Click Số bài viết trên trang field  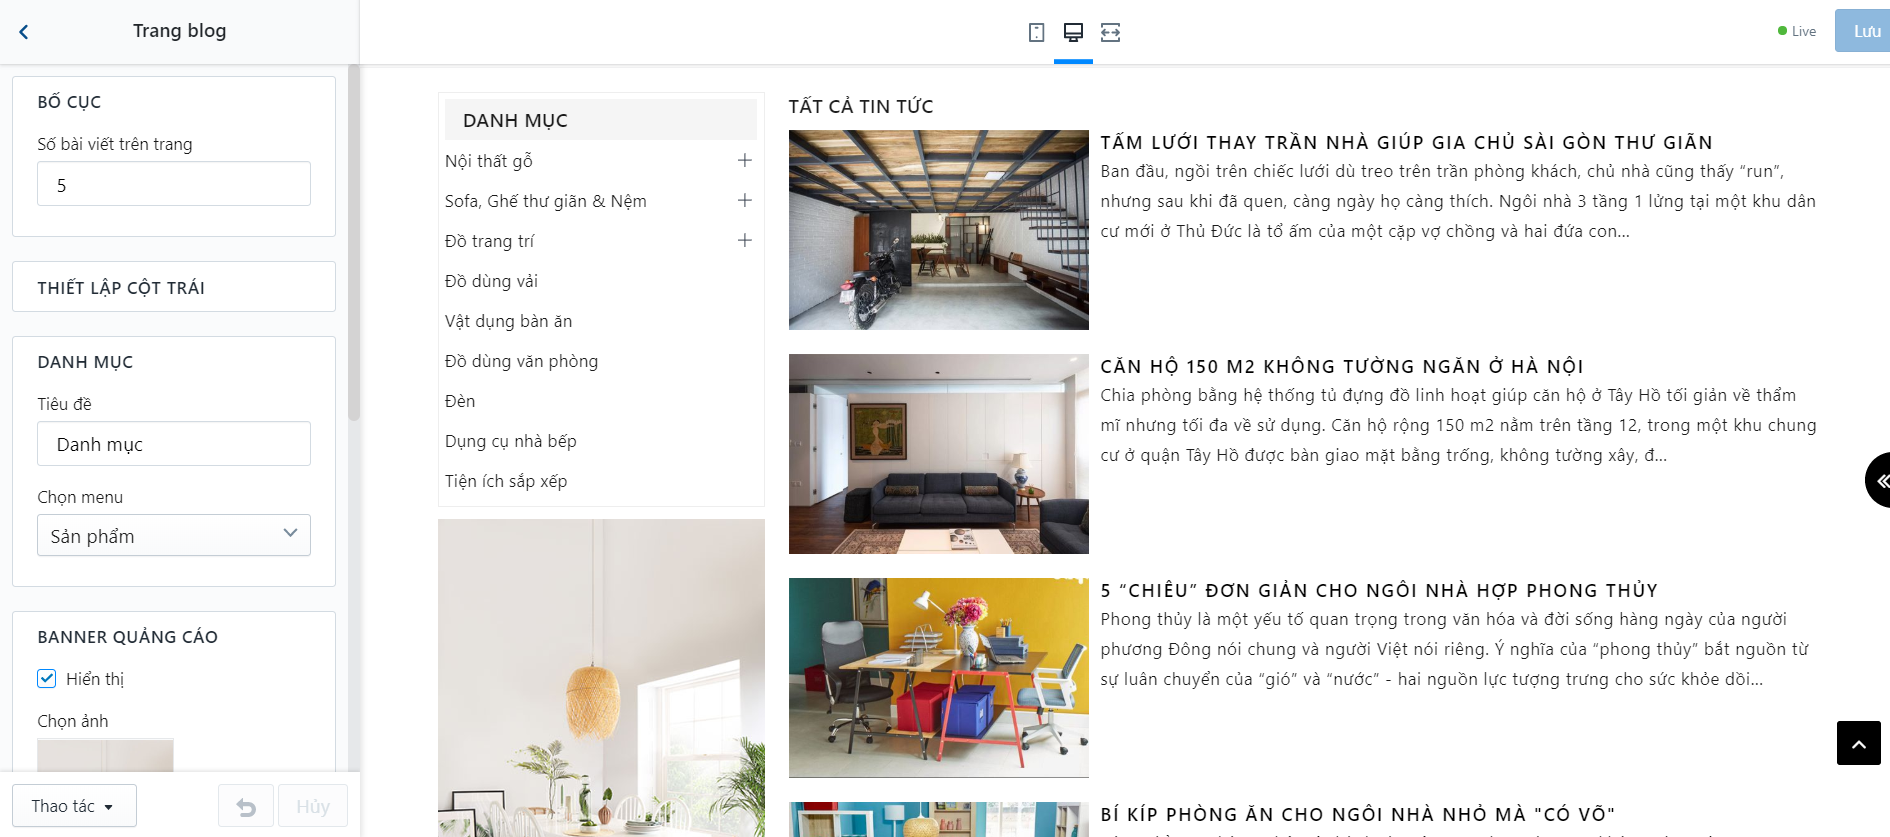[174, 184]
